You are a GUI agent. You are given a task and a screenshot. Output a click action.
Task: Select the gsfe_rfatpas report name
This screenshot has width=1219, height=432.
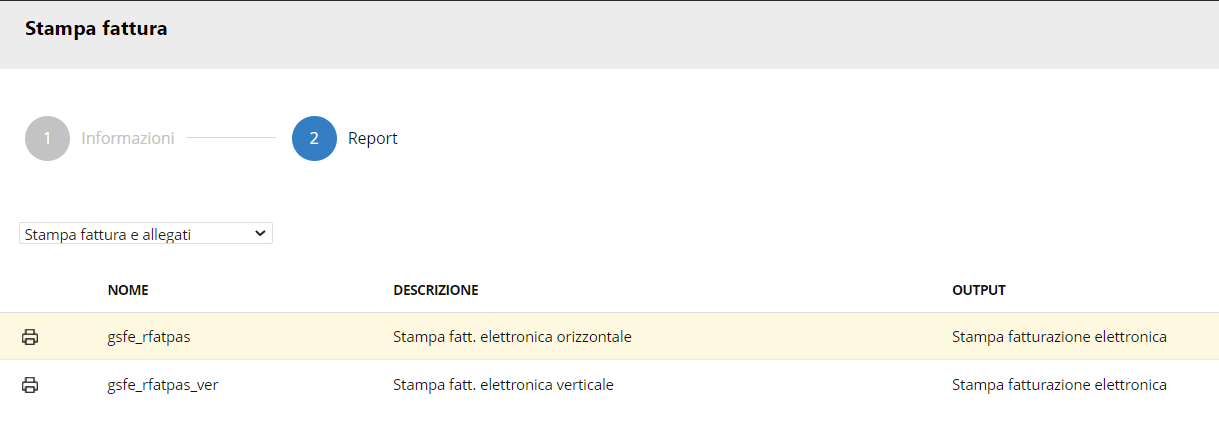click(x=149, y=337)
